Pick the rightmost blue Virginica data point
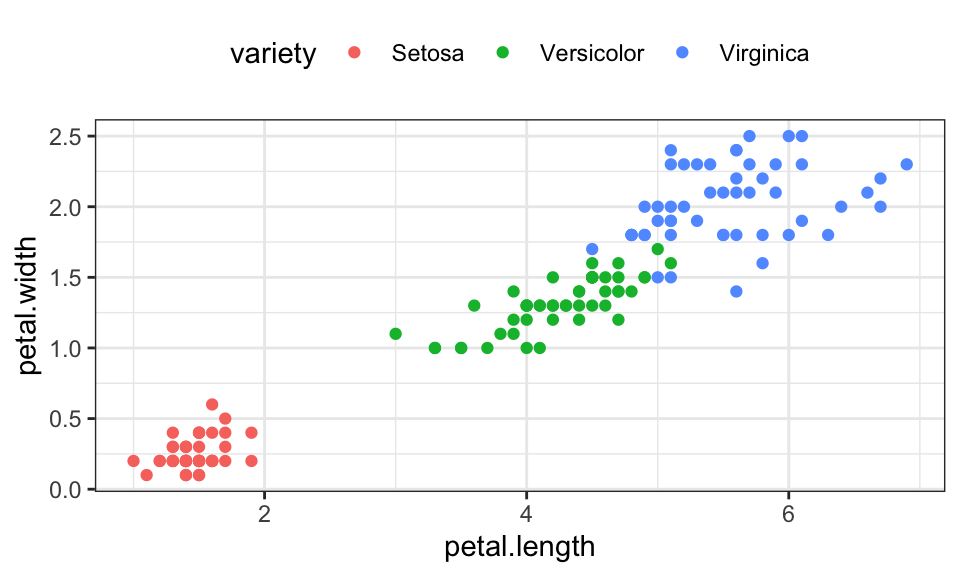The height and width of the screenshot is (576, 960). 907,164
